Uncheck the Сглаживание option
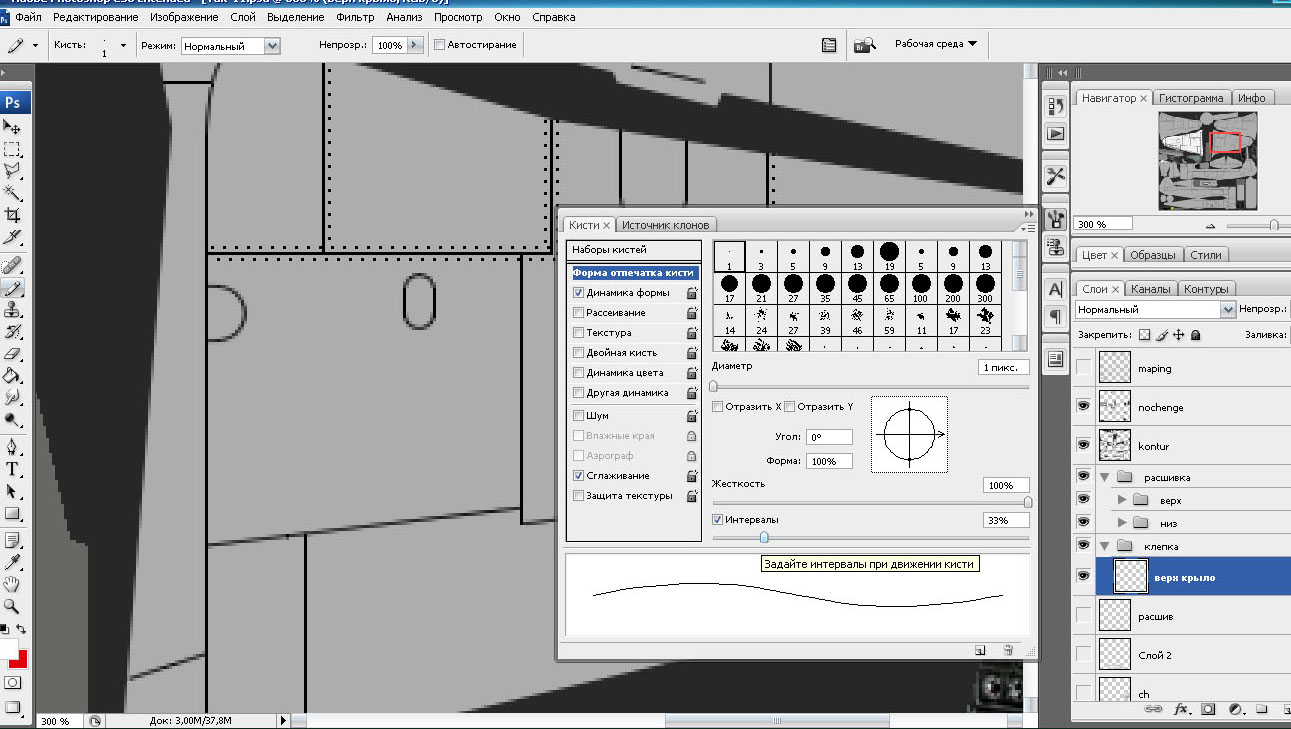This screenshot has height=729, width=1291. tap(578, 476)
